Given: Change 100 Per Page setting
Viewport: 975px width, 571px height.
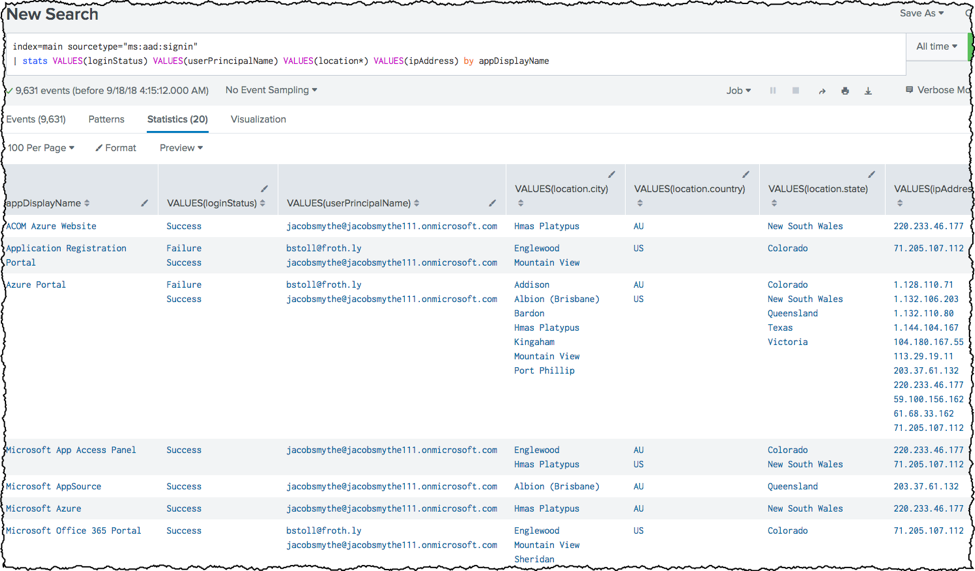Looking at the screenshot, I should (x=41, y=148).
